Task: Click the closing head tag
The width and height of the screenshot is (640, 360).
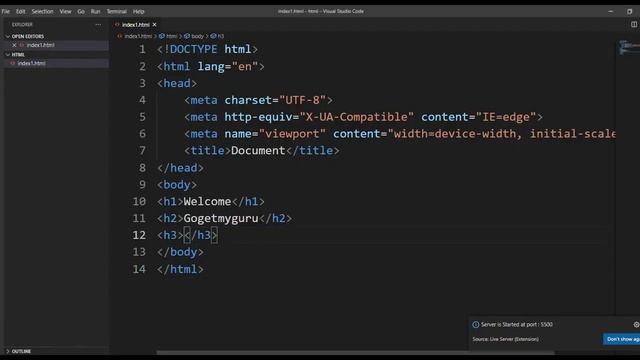Action: tap(180, 168)
